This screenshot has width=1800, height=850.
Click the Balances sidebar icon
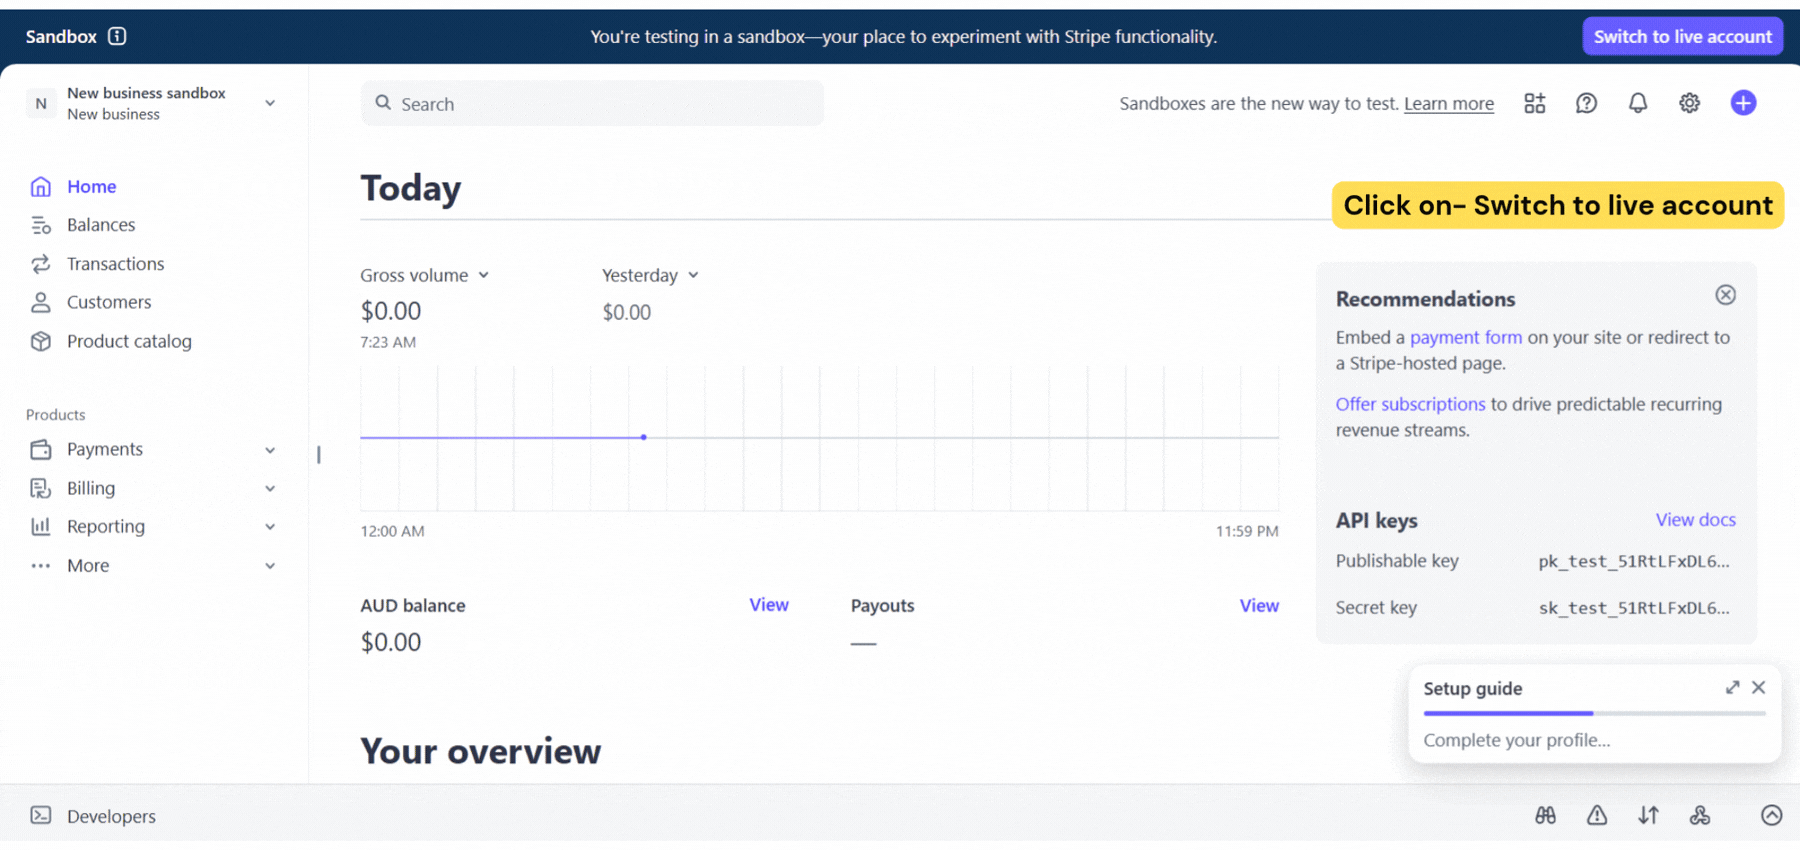(x=41, y=225)
